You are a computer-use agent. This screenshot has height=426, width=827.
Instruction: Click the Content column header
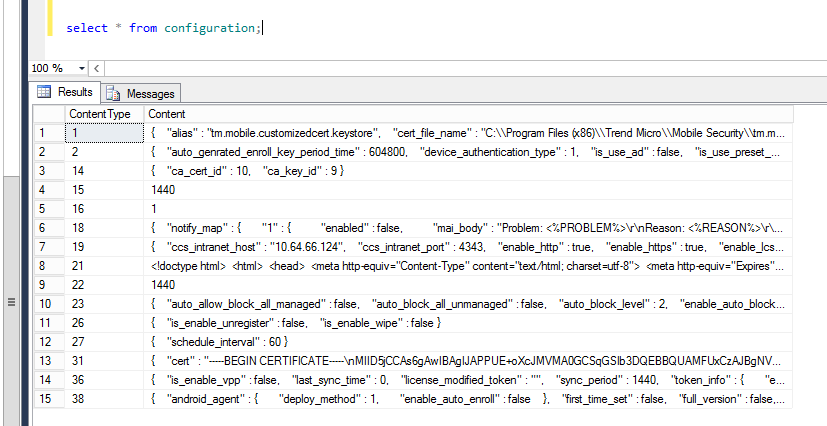(x=468, y=114)
